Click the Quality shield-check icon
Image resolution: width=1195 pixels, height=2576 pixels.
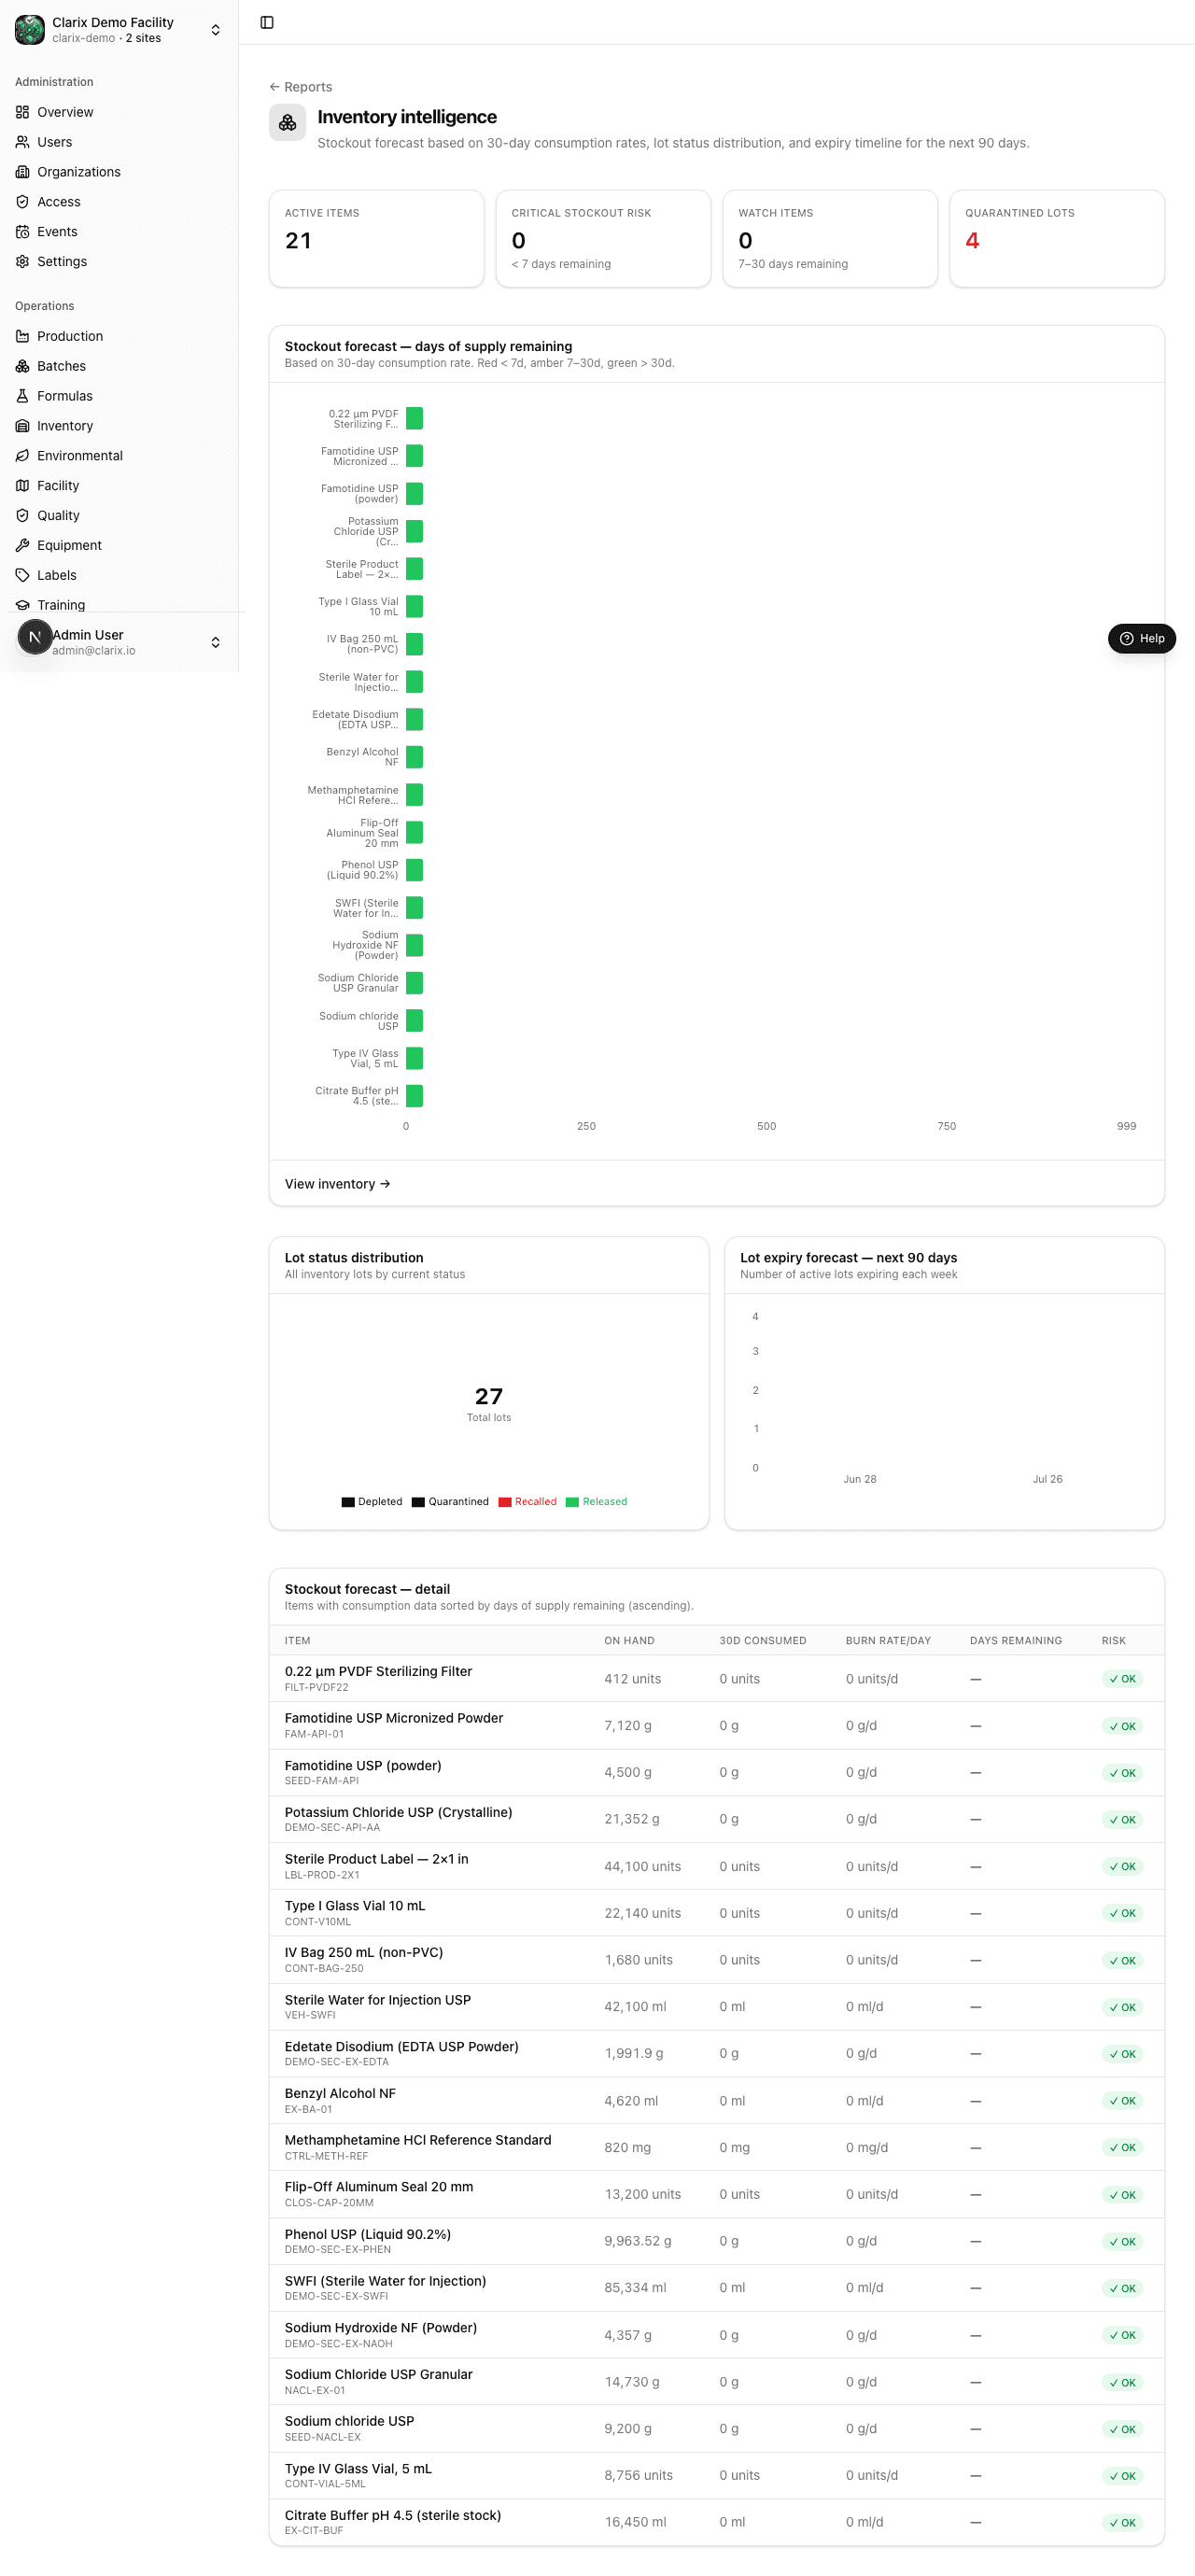[22, 516]
